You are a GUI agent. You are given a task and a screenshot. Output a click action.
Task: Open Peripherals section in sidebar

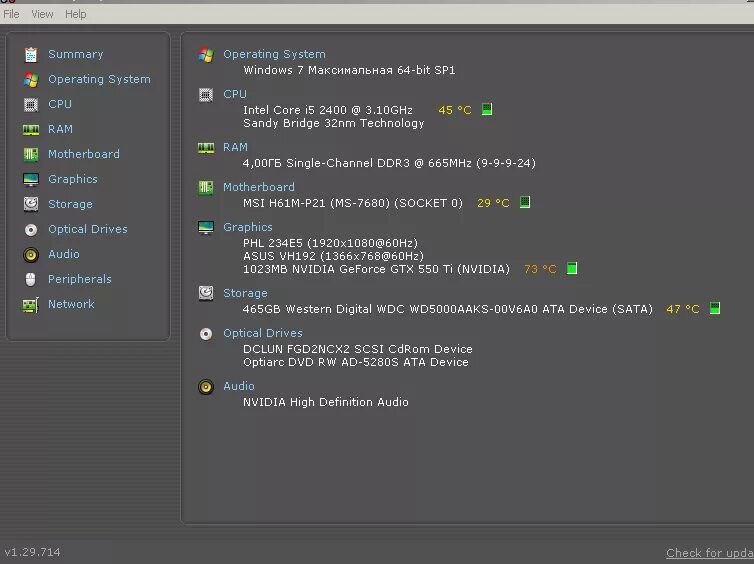80,279
